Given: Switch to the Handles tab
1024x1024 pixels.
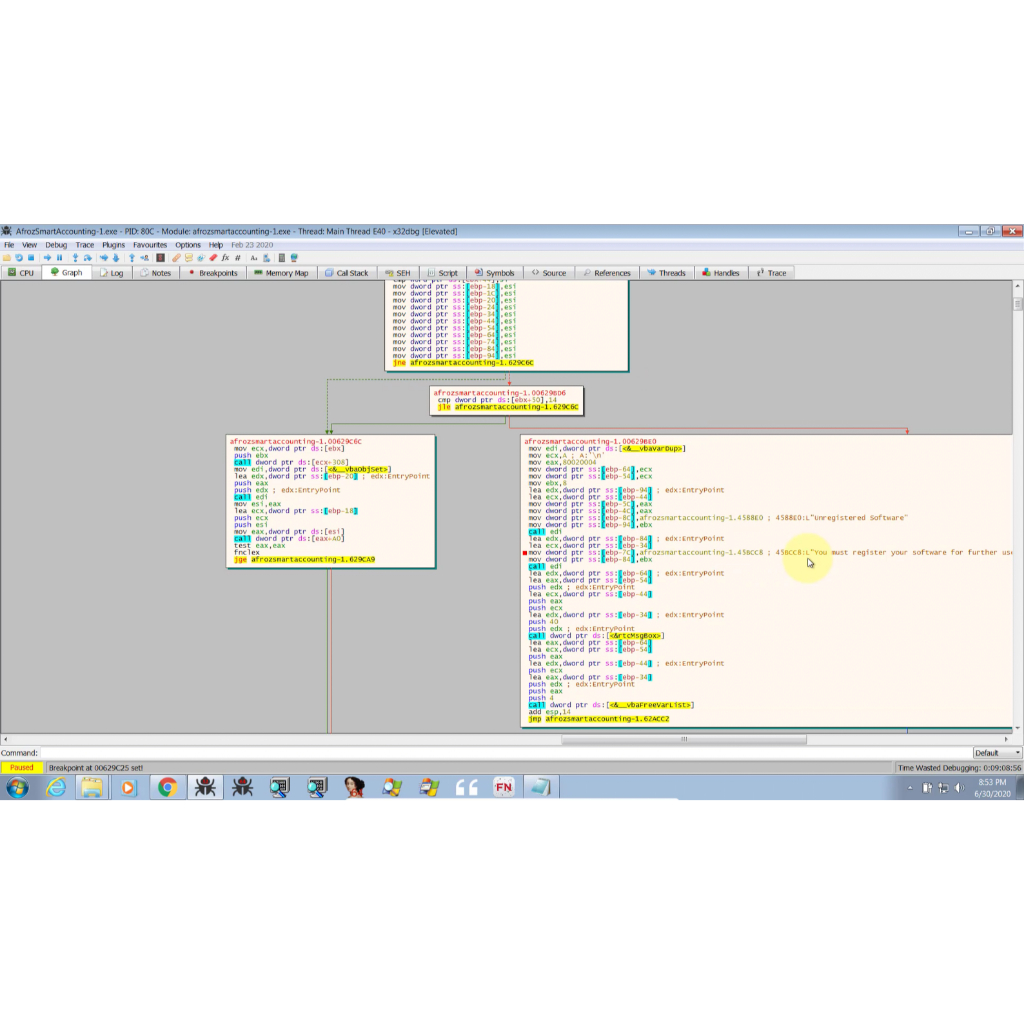Looking at the screenshot, I should pos(721,273).
